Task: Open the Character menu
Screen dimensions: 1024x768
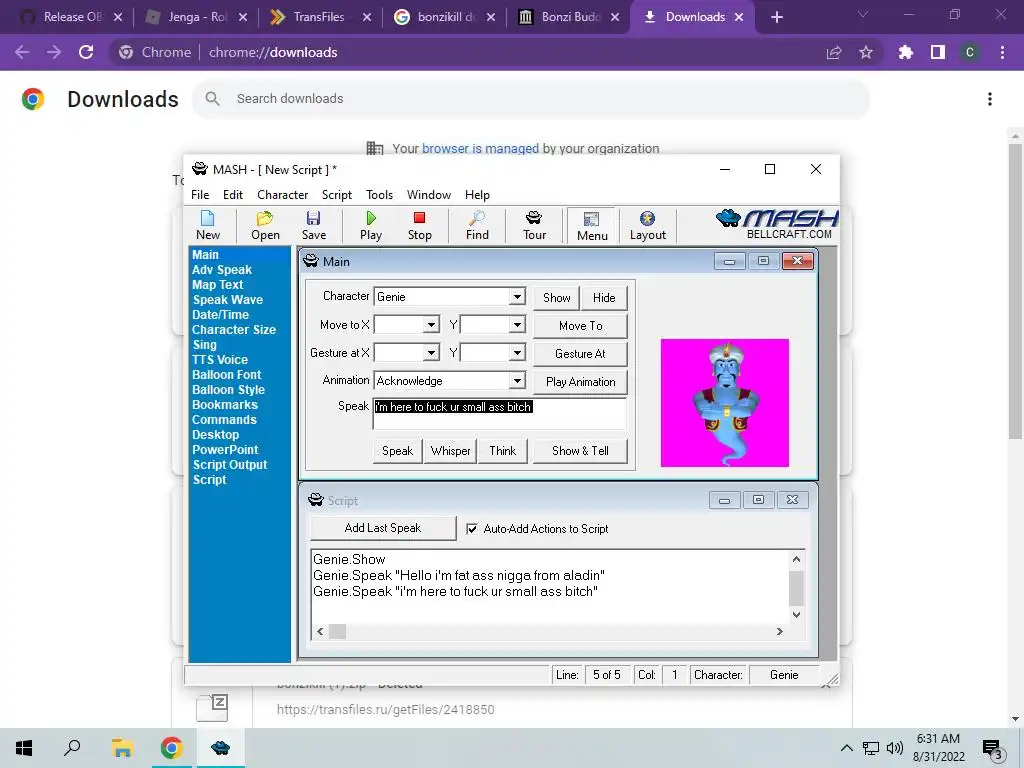Action: [282, 195]
